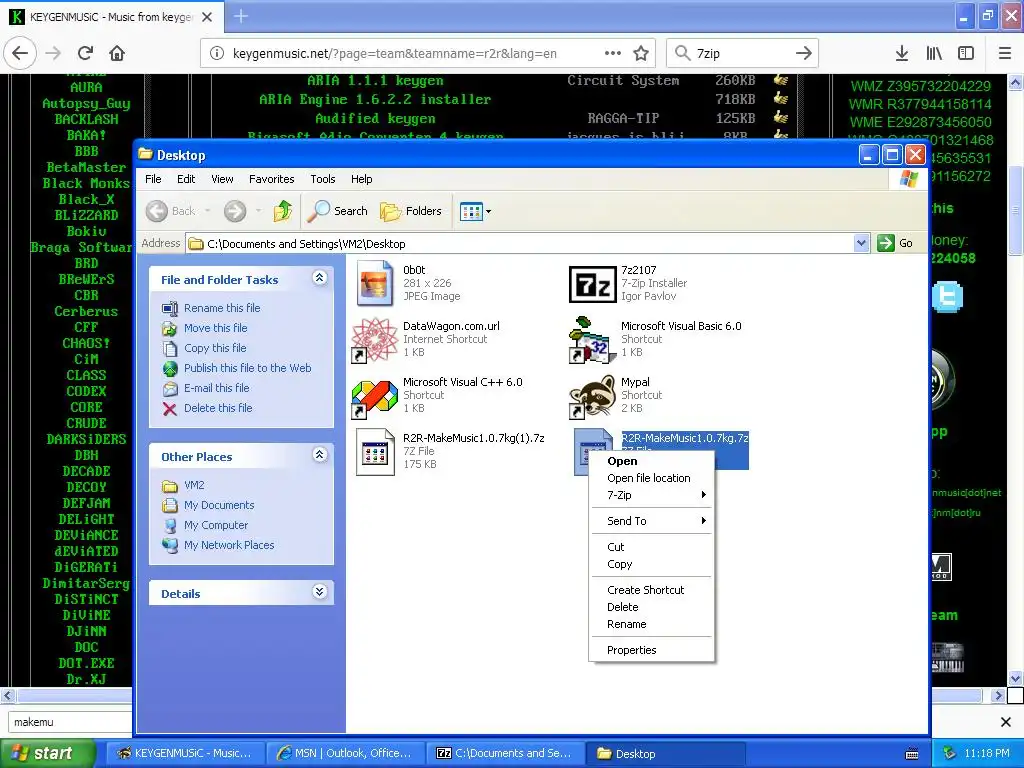Show site information icon in the address bar
This screenshot has width=1024, height=768.
pos(217,54)
